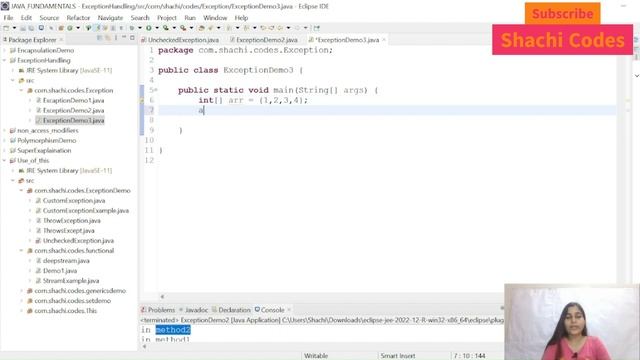Open the Project menu
Viewport: 640px width, 360px height.
pos(167,18)
